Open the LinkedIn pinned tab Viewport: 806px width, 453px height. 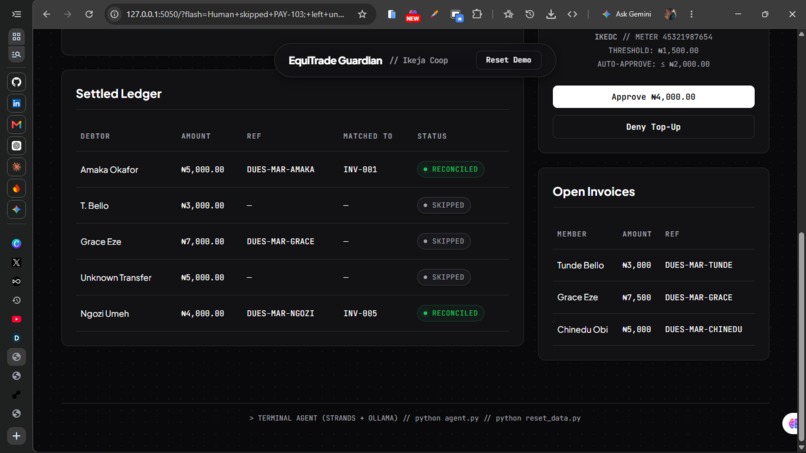16,103
